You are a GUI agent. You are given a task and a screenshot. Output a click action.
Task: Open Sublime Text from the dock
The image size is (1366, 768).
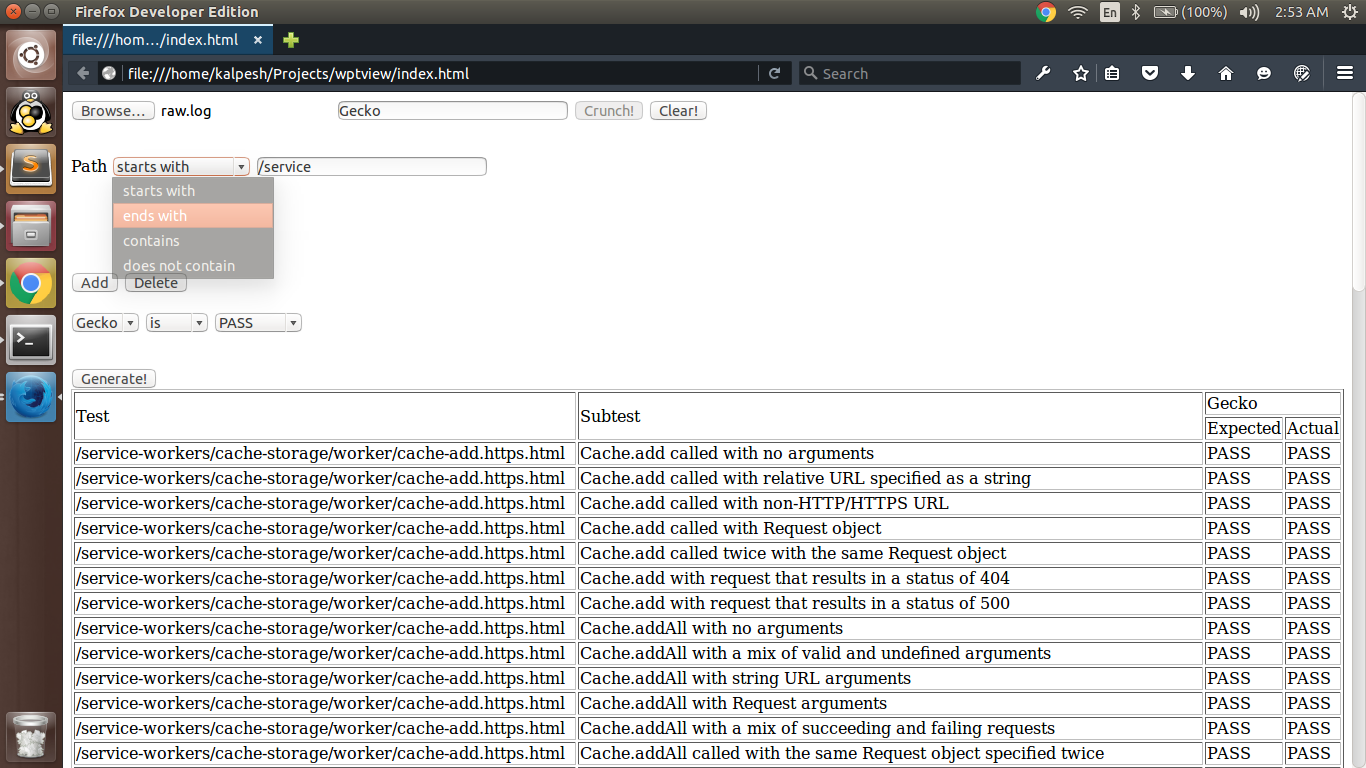pyautogui.click(x=31, y=169)
